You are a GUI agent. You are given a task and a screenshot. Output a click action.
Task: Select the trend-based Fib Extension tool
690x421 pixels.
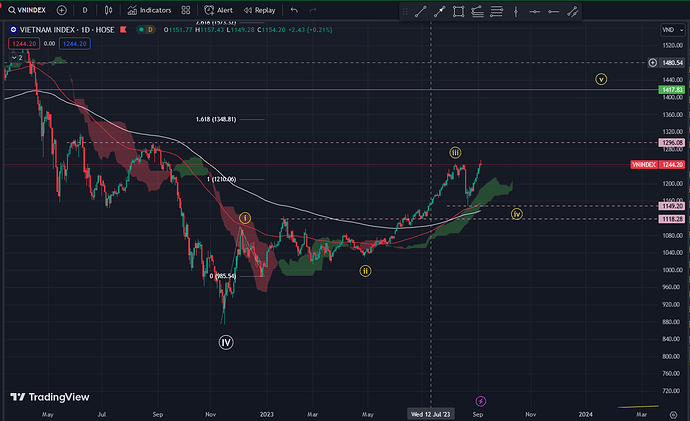(477, 11)
